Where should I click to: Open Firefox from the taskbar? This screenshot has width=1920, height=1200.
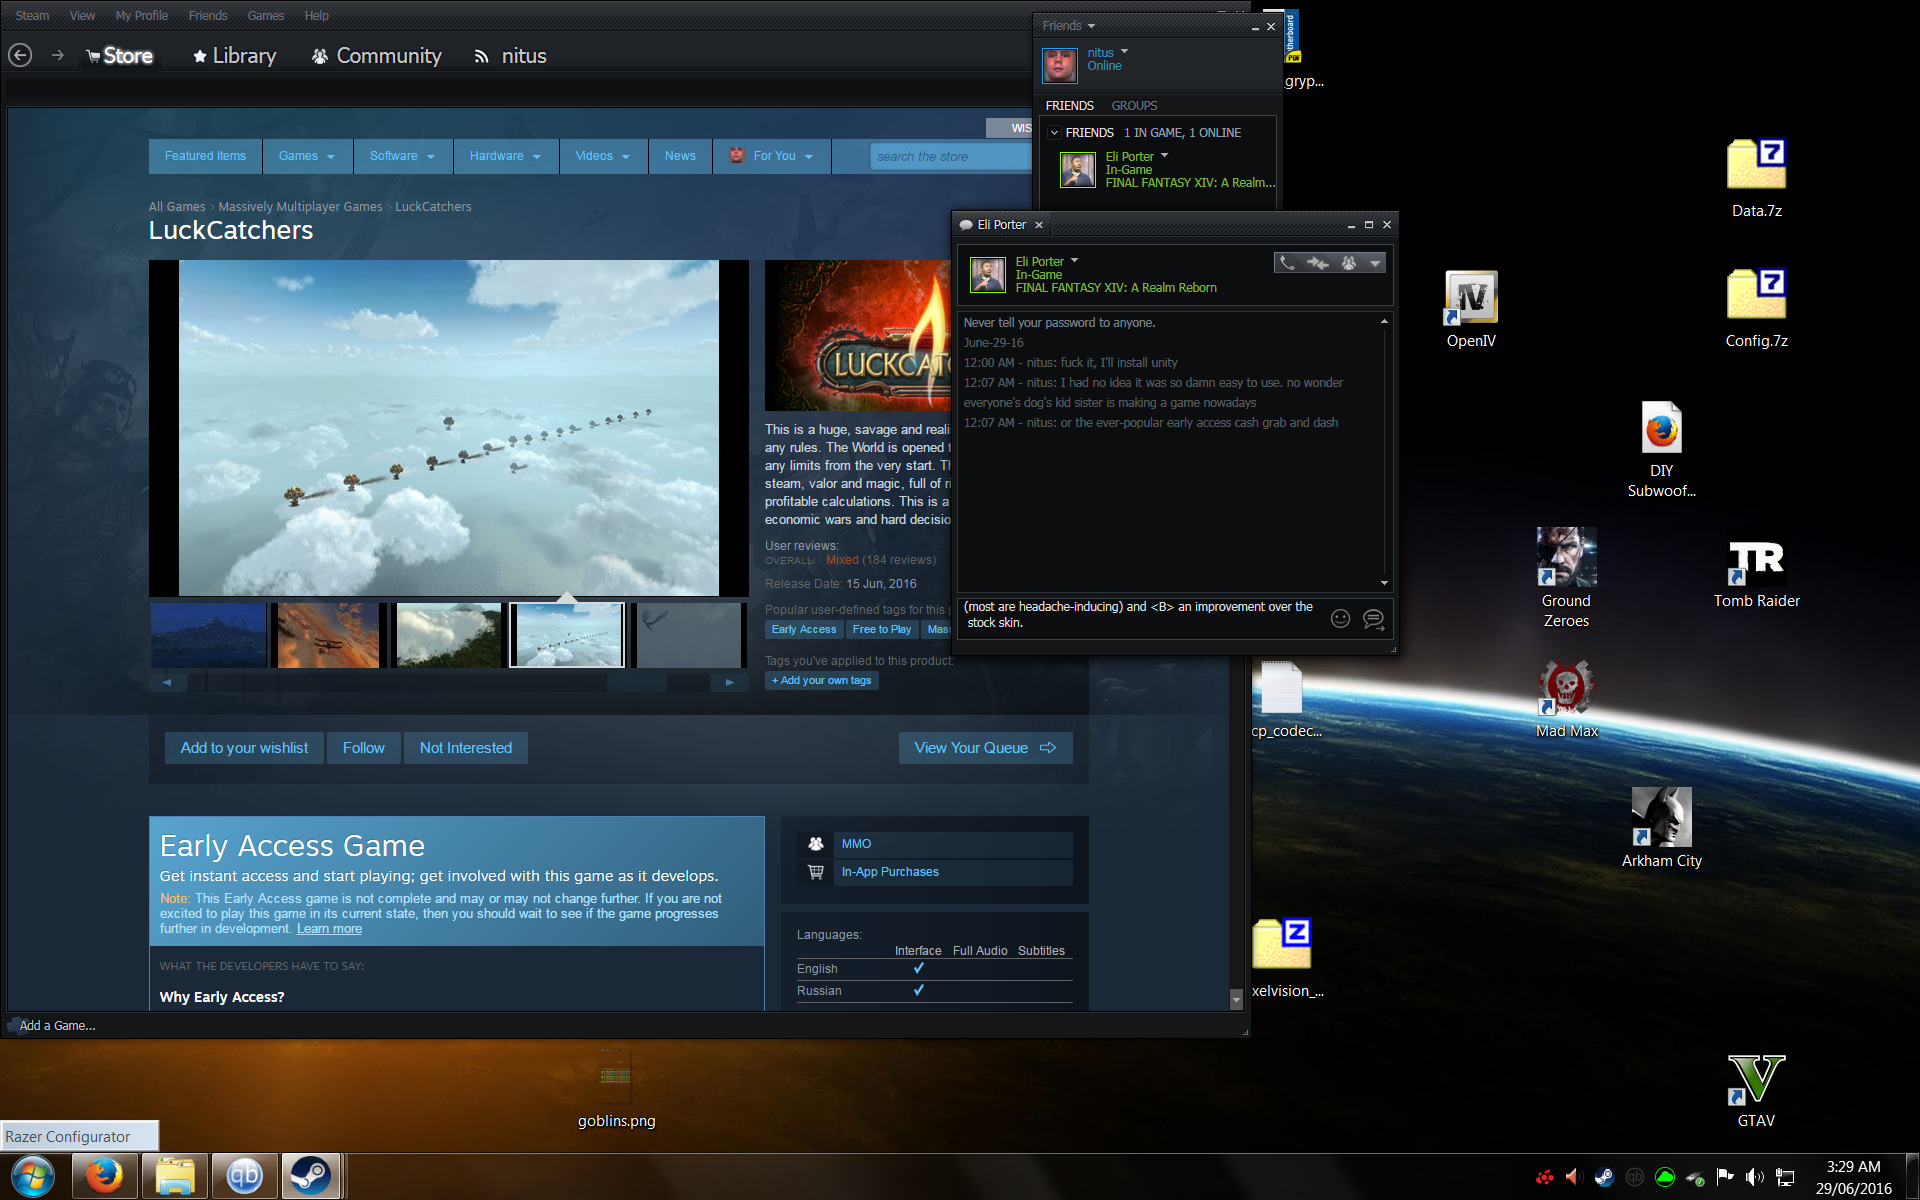tap(104, 1176)
